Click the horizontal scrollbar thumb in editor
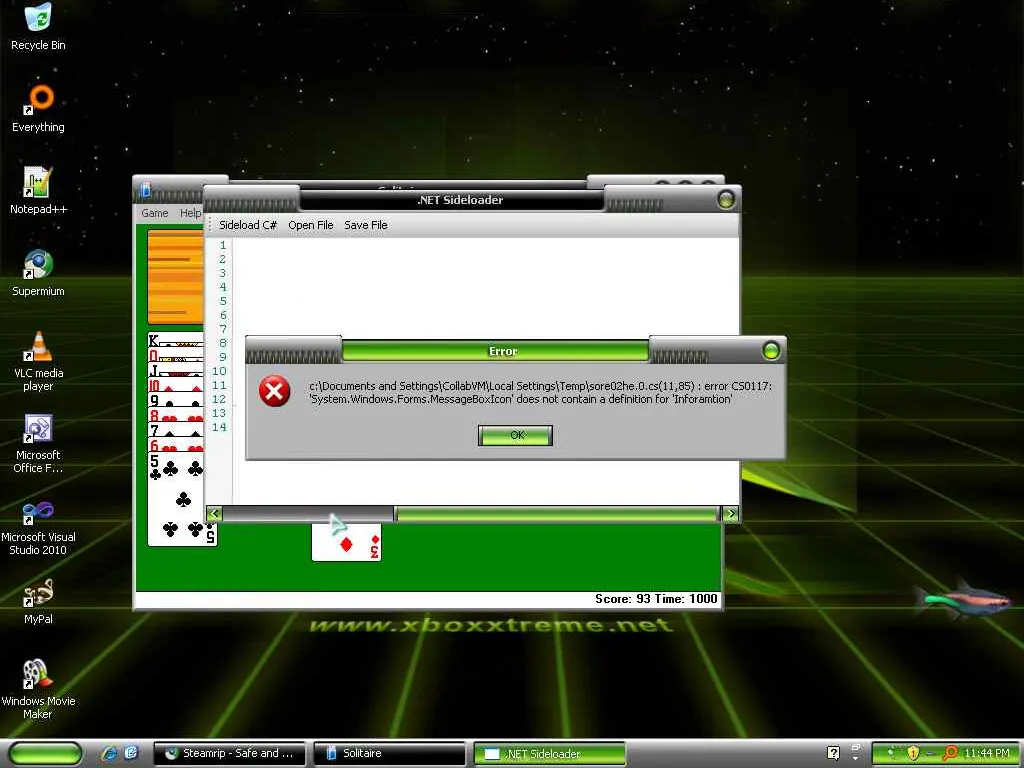 557,514
